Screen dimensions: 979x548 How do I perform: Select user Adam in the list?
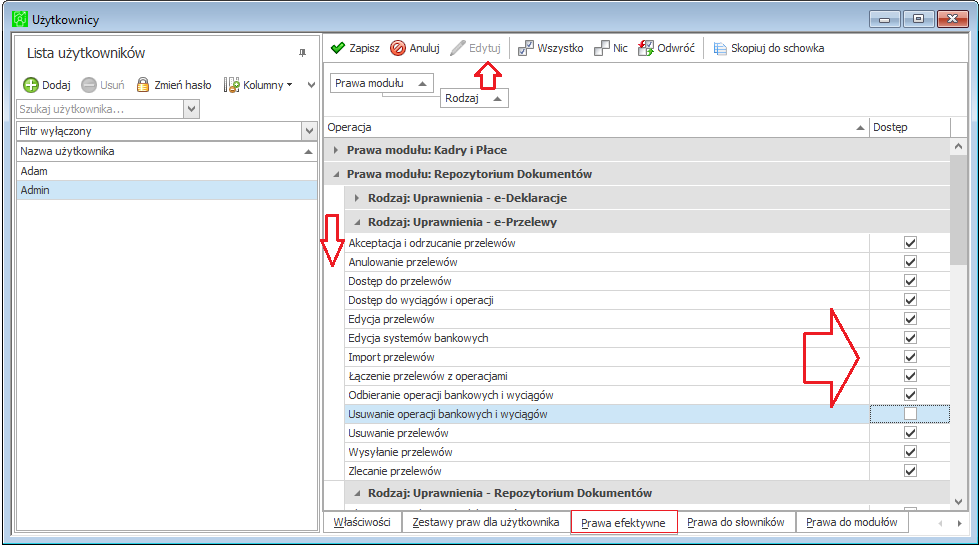167,171
